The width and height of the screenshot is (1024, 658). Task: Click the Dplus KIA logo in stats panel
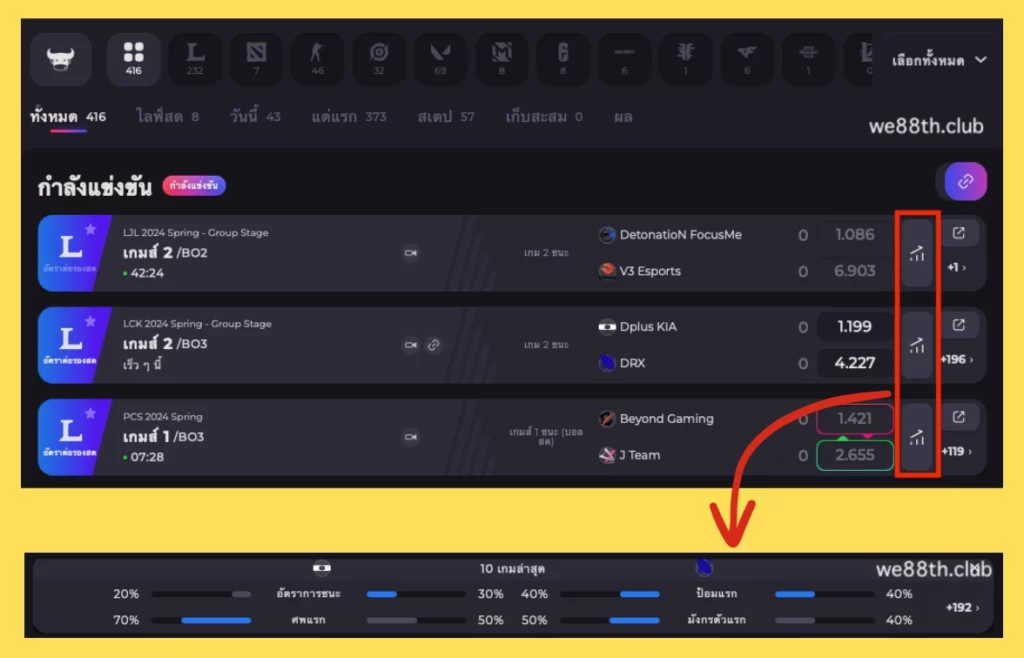coord(321,568)
